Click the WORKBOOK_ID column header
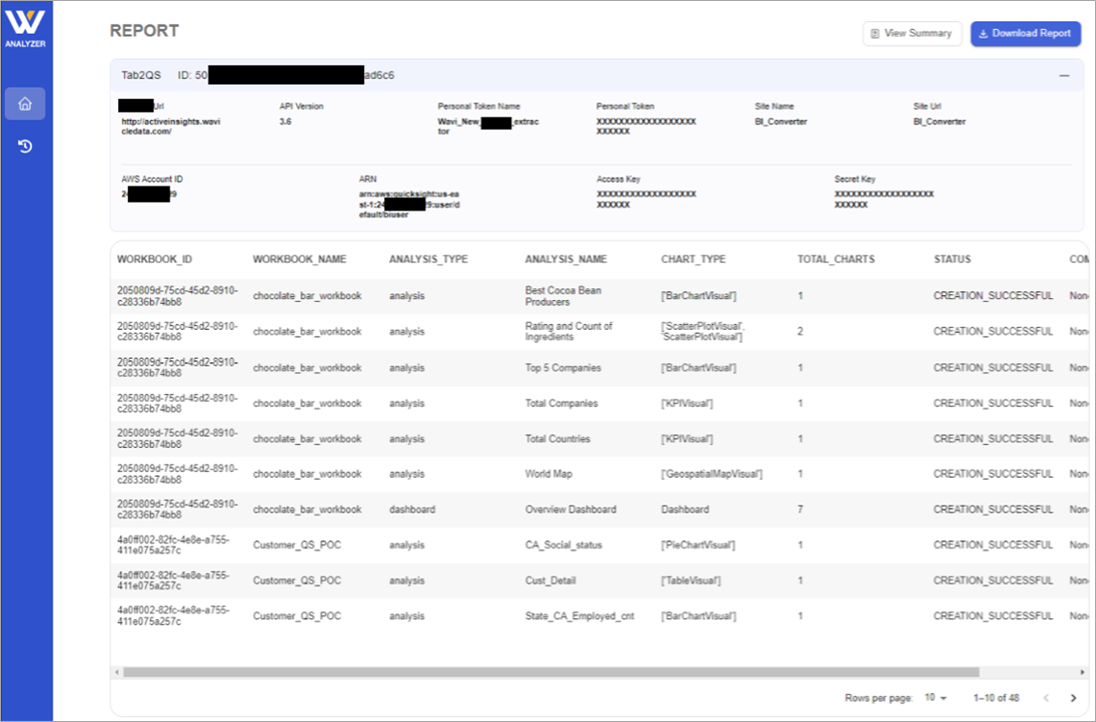The width and height of the screenshot is (1096, 722). point(154,259)
